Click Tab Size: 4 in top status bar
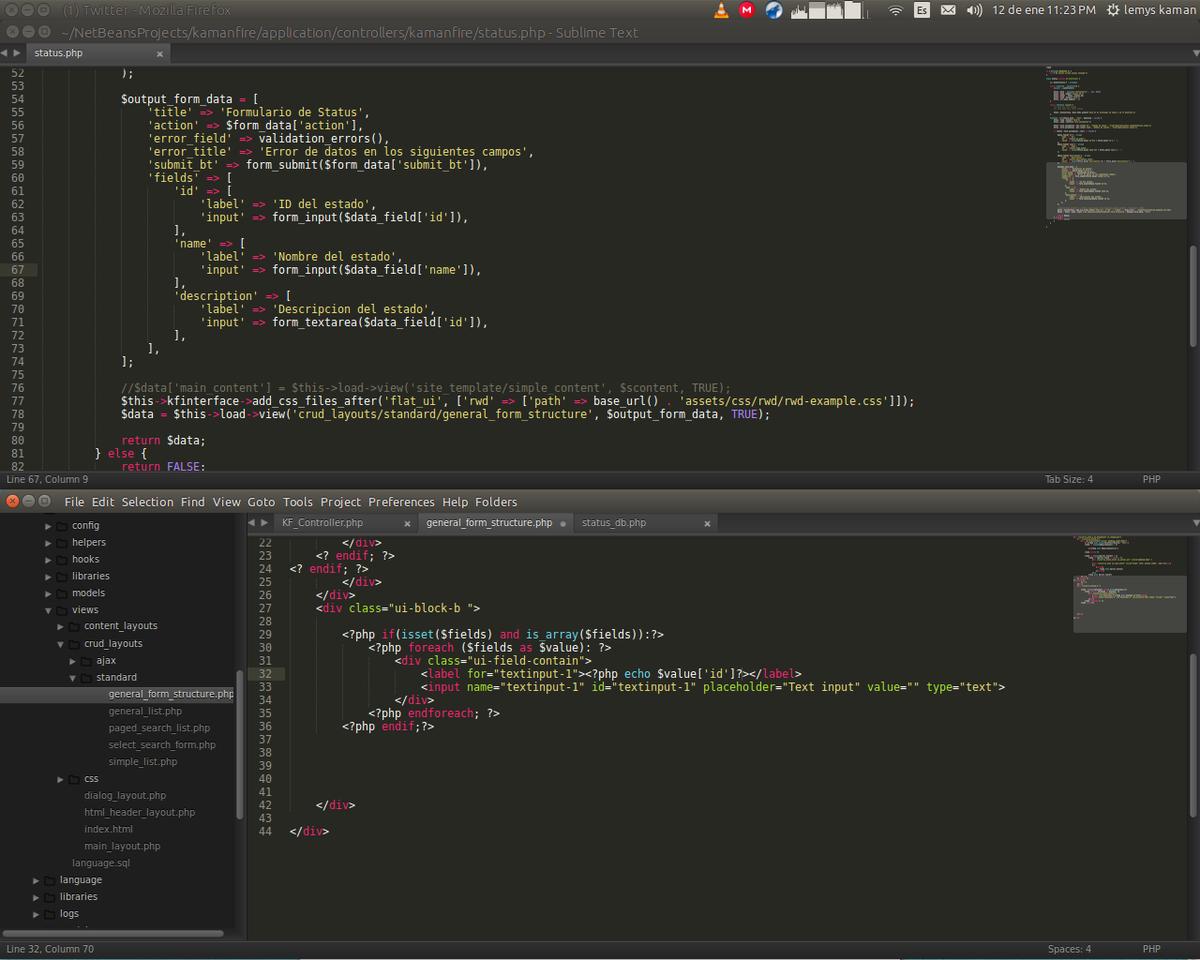 1069,480
